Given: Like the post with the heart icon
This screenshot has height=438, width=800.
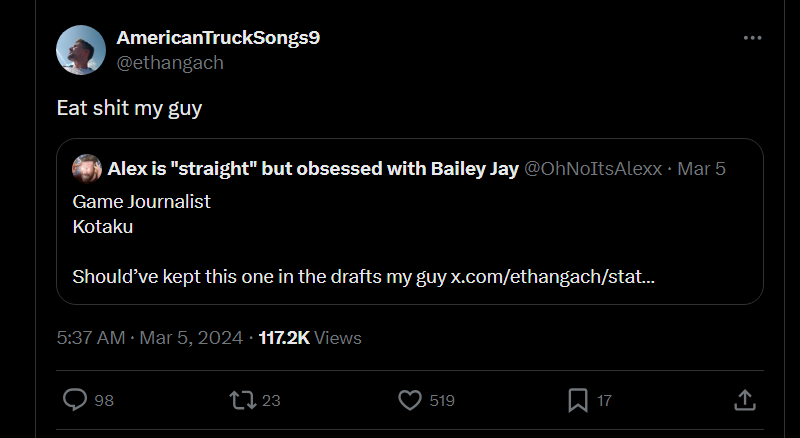Looking at the screenshot, I should coord(410,400).
